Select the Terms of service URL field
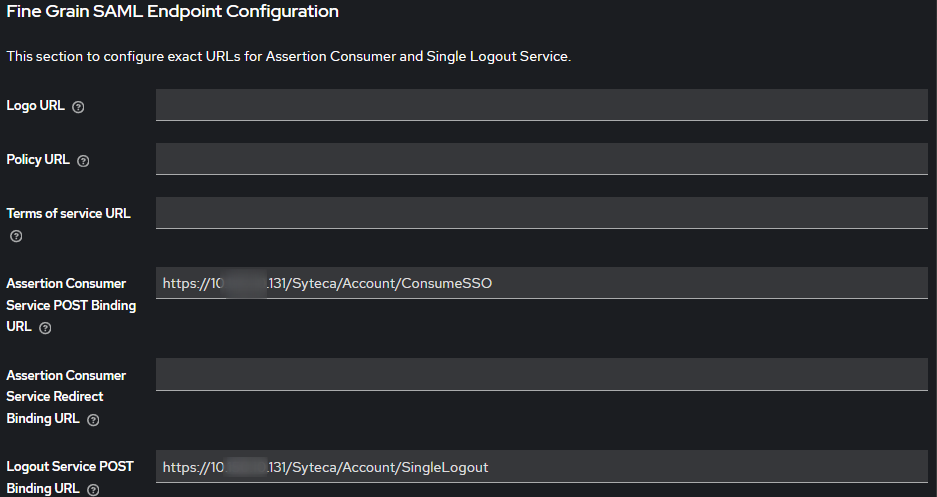Viewport: 937px width, 497px height. (541, 213)
